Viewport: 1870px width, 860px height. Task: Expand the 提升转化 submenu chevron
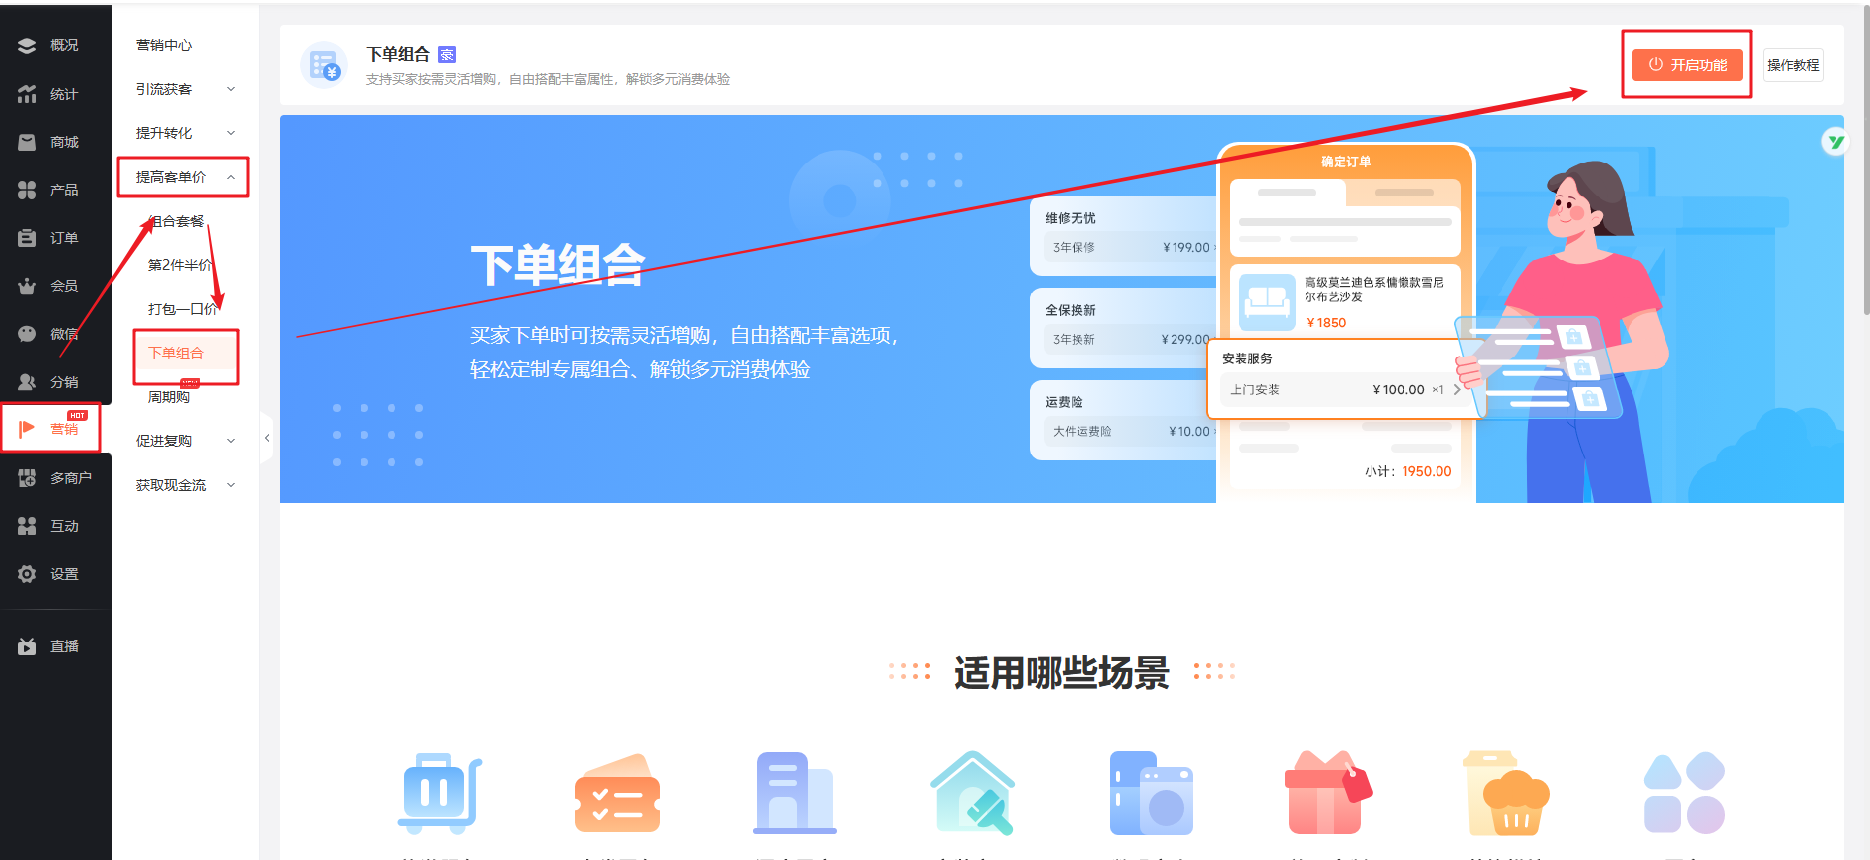click(x=231, y=133)
